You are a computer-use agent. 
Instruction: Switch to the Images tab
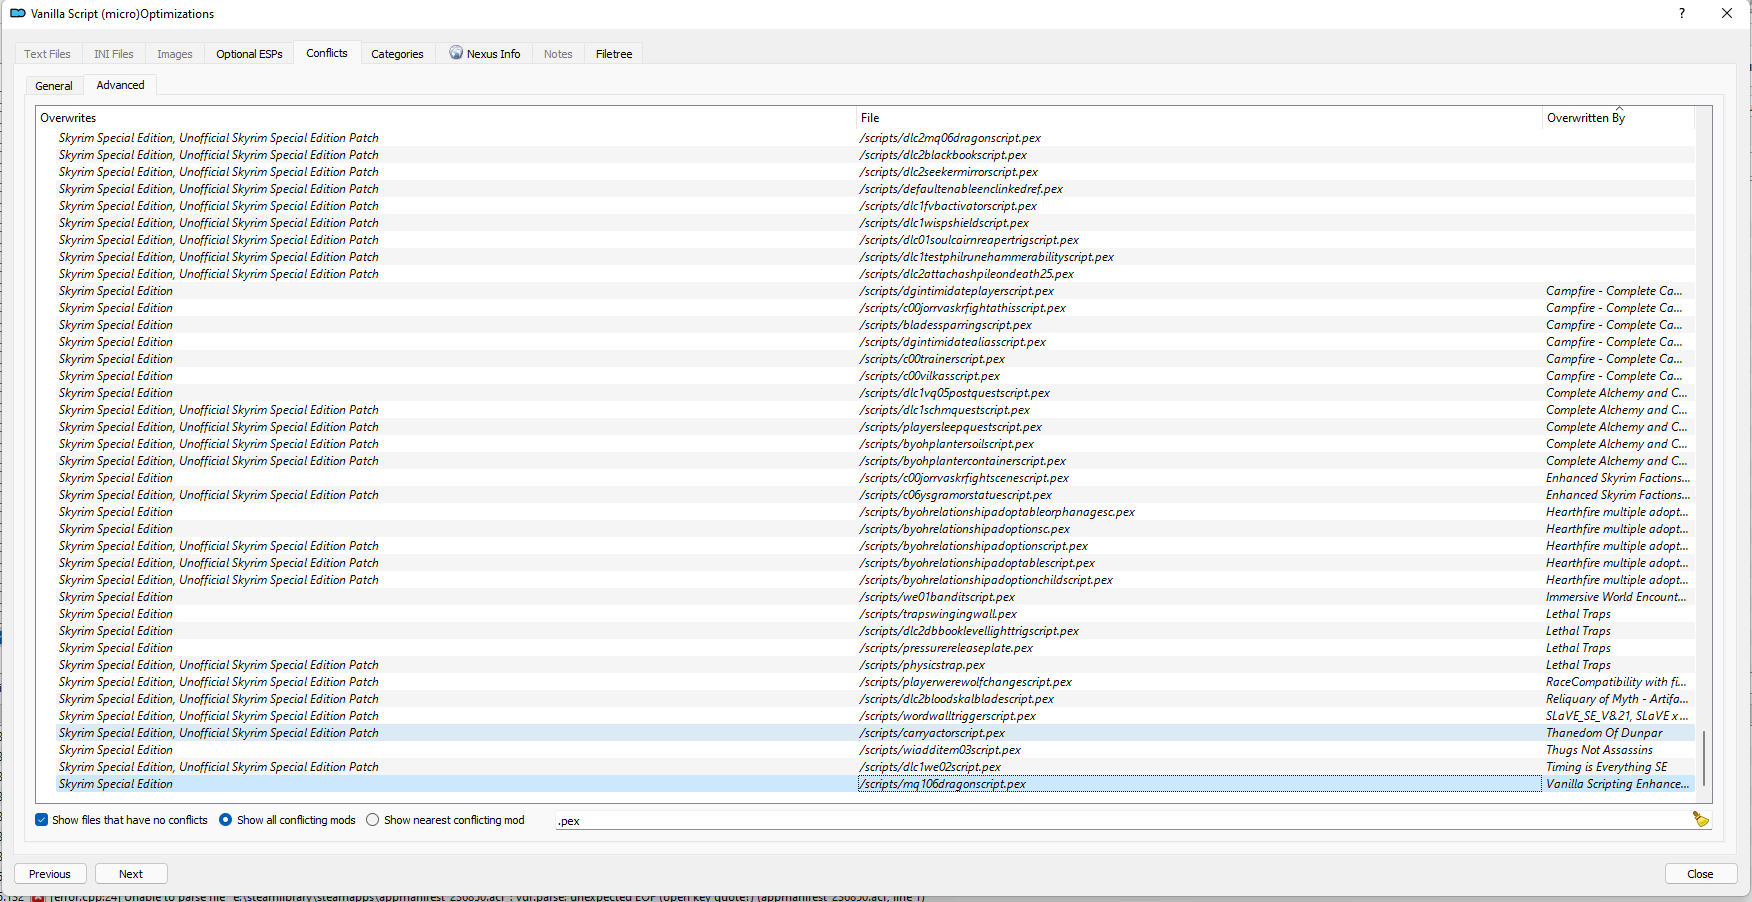174,54
